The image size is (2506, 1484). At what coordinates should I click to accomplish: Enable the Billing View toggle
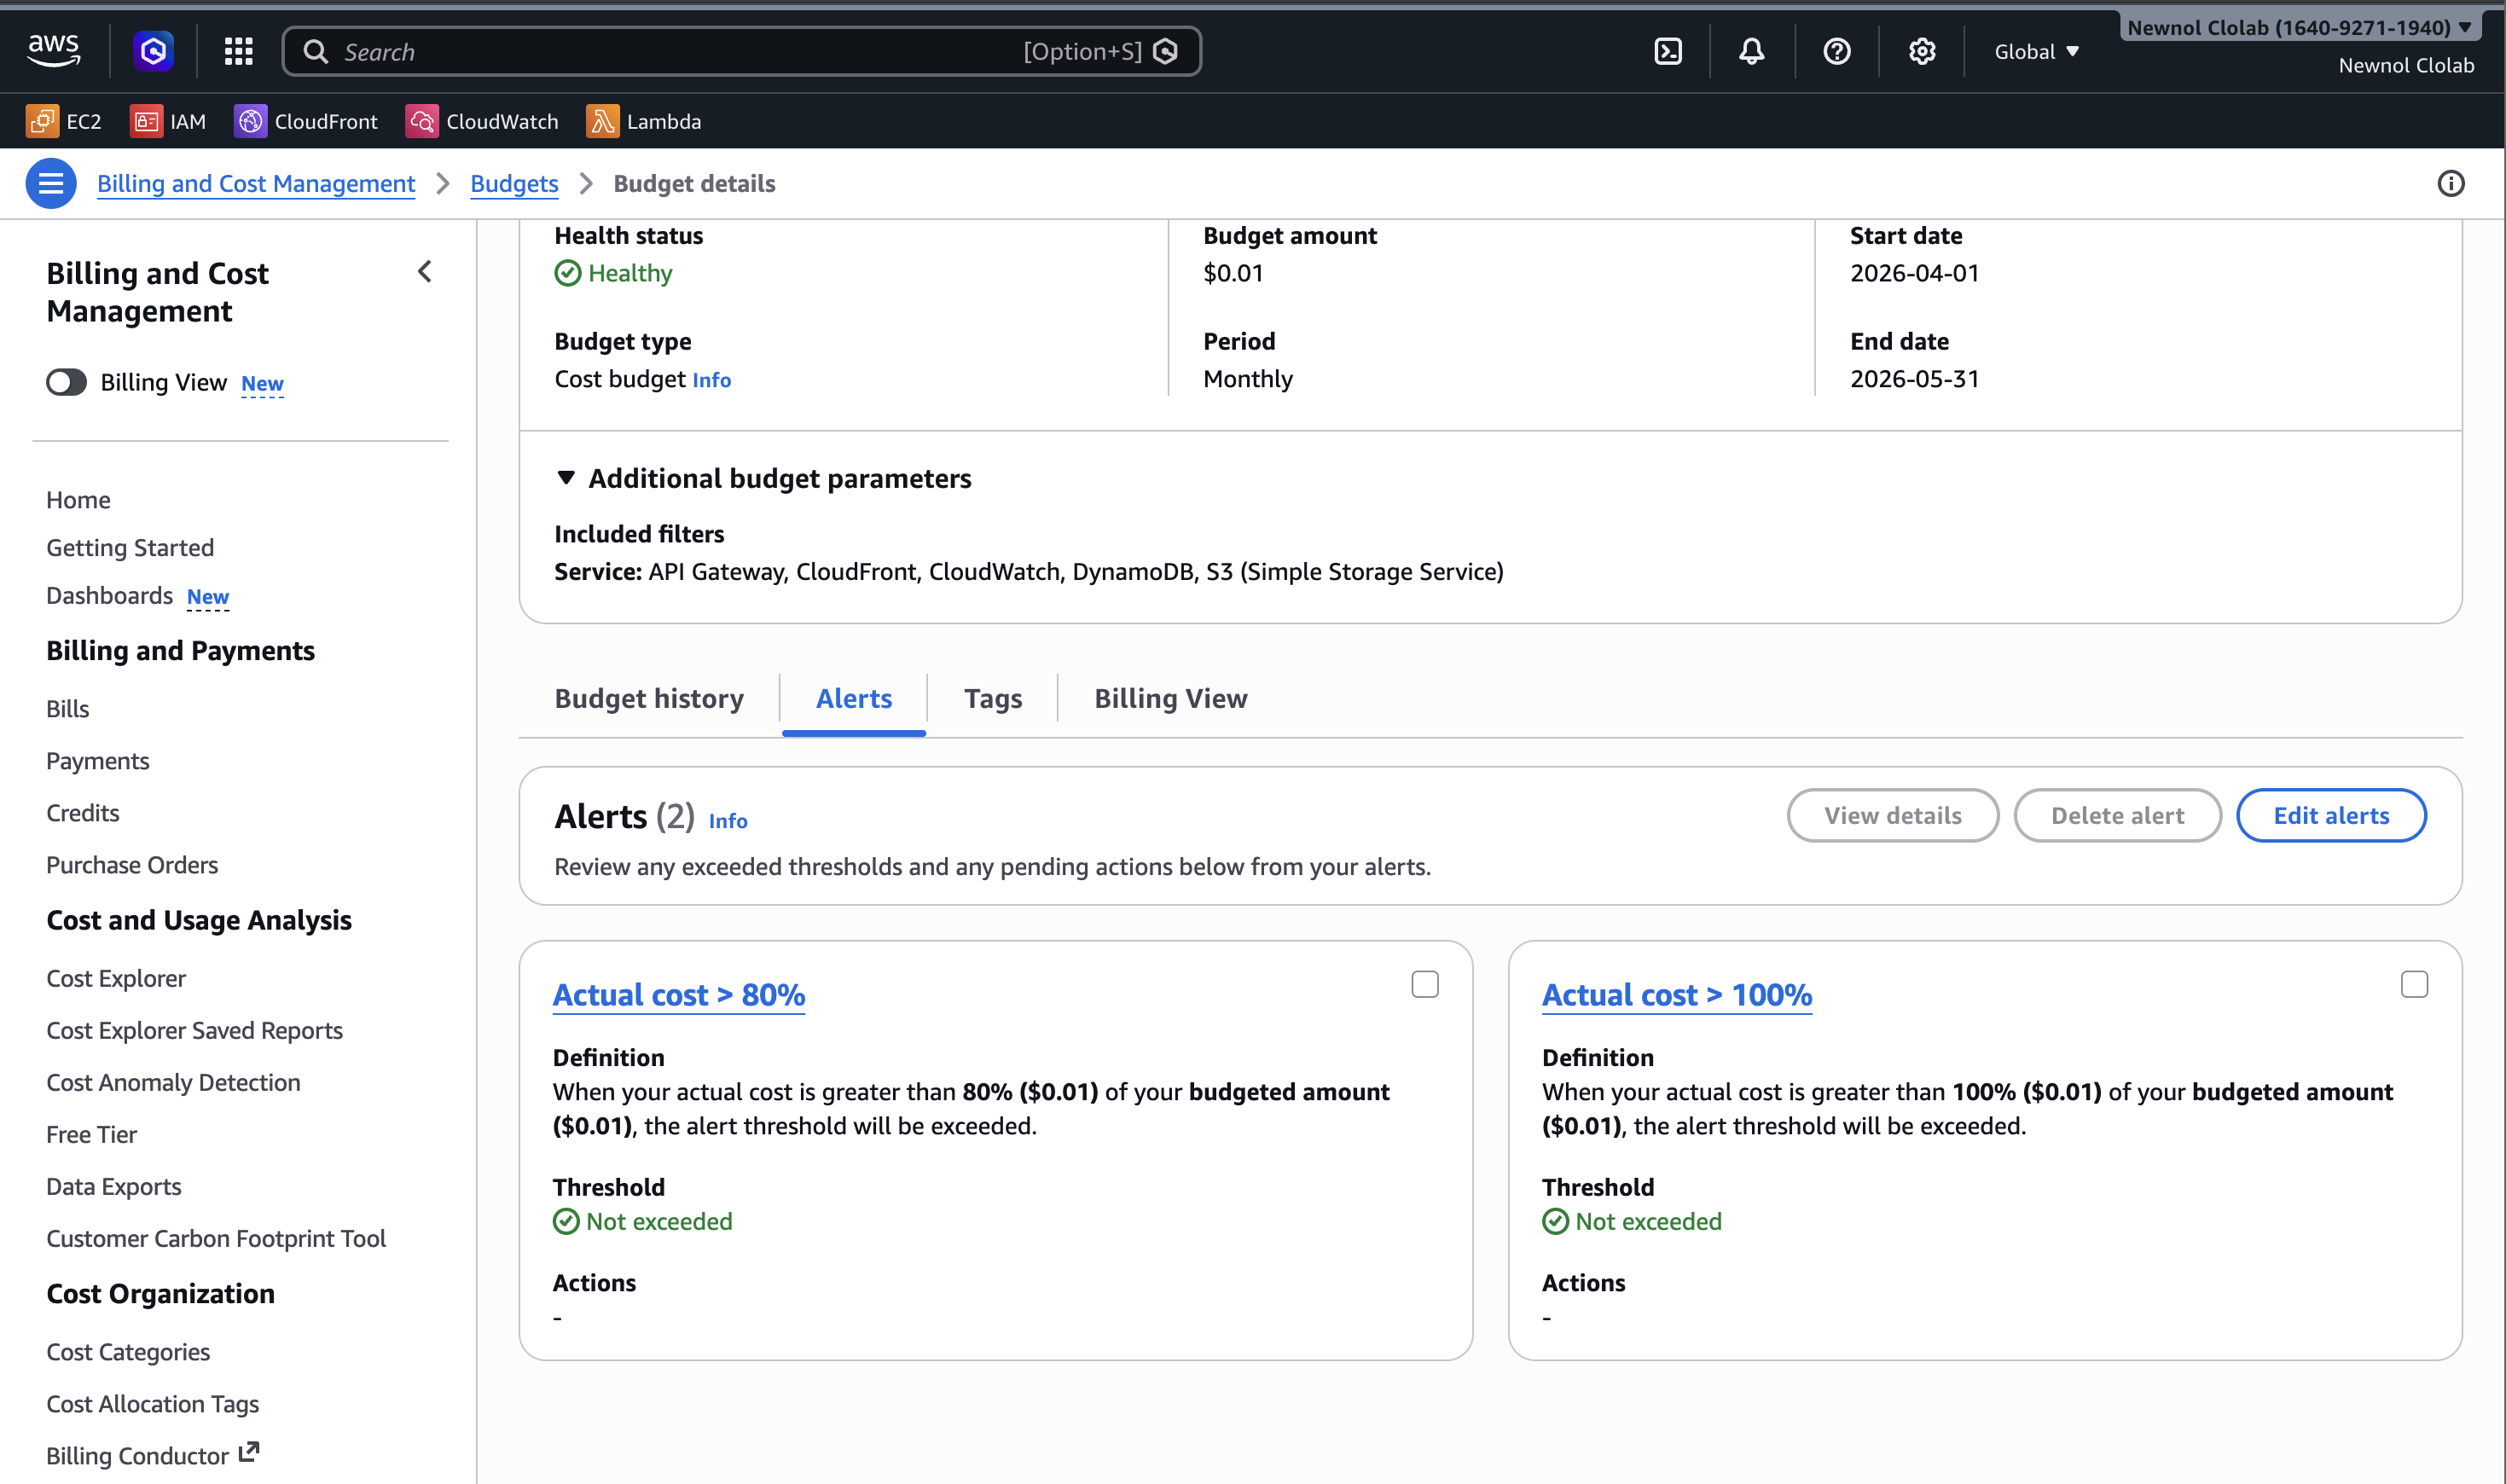click(66, 381)
